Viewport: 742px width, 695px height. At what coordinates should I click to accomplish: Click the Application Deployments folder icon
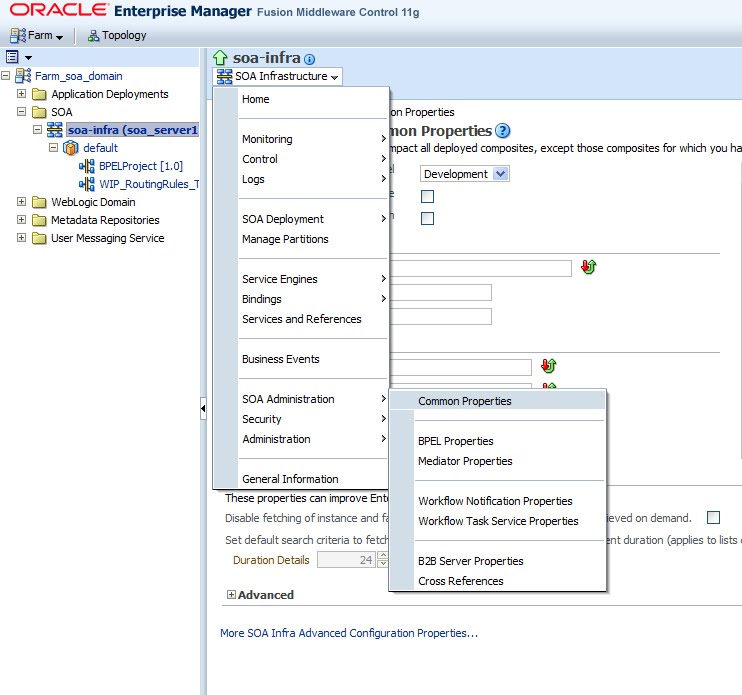[x=39, y=94]
